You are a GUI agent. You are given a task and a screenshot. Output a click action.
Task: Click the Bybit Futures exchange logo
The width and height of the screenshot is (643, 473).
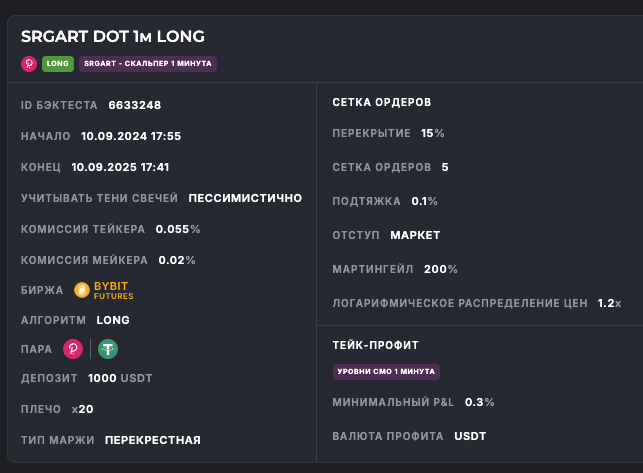[x=103, y=291]
